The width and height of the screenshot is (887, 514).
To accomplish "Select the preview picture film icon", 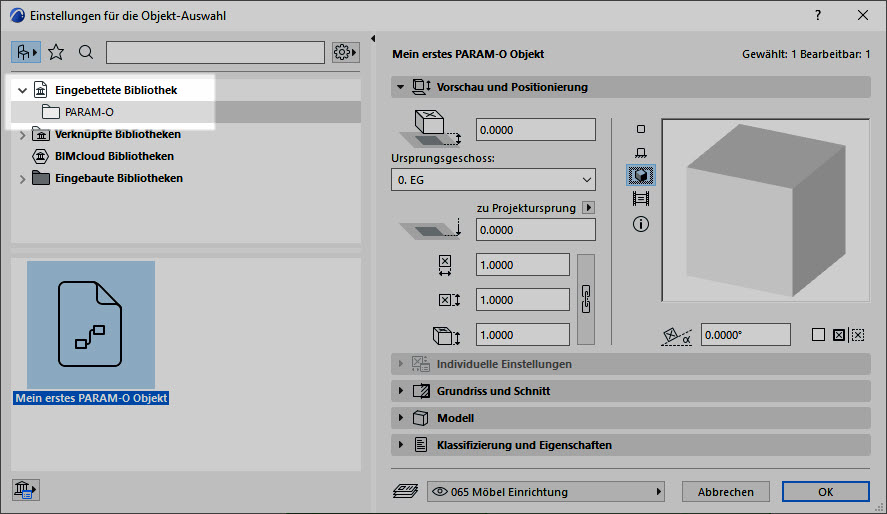I will point(641,198).
